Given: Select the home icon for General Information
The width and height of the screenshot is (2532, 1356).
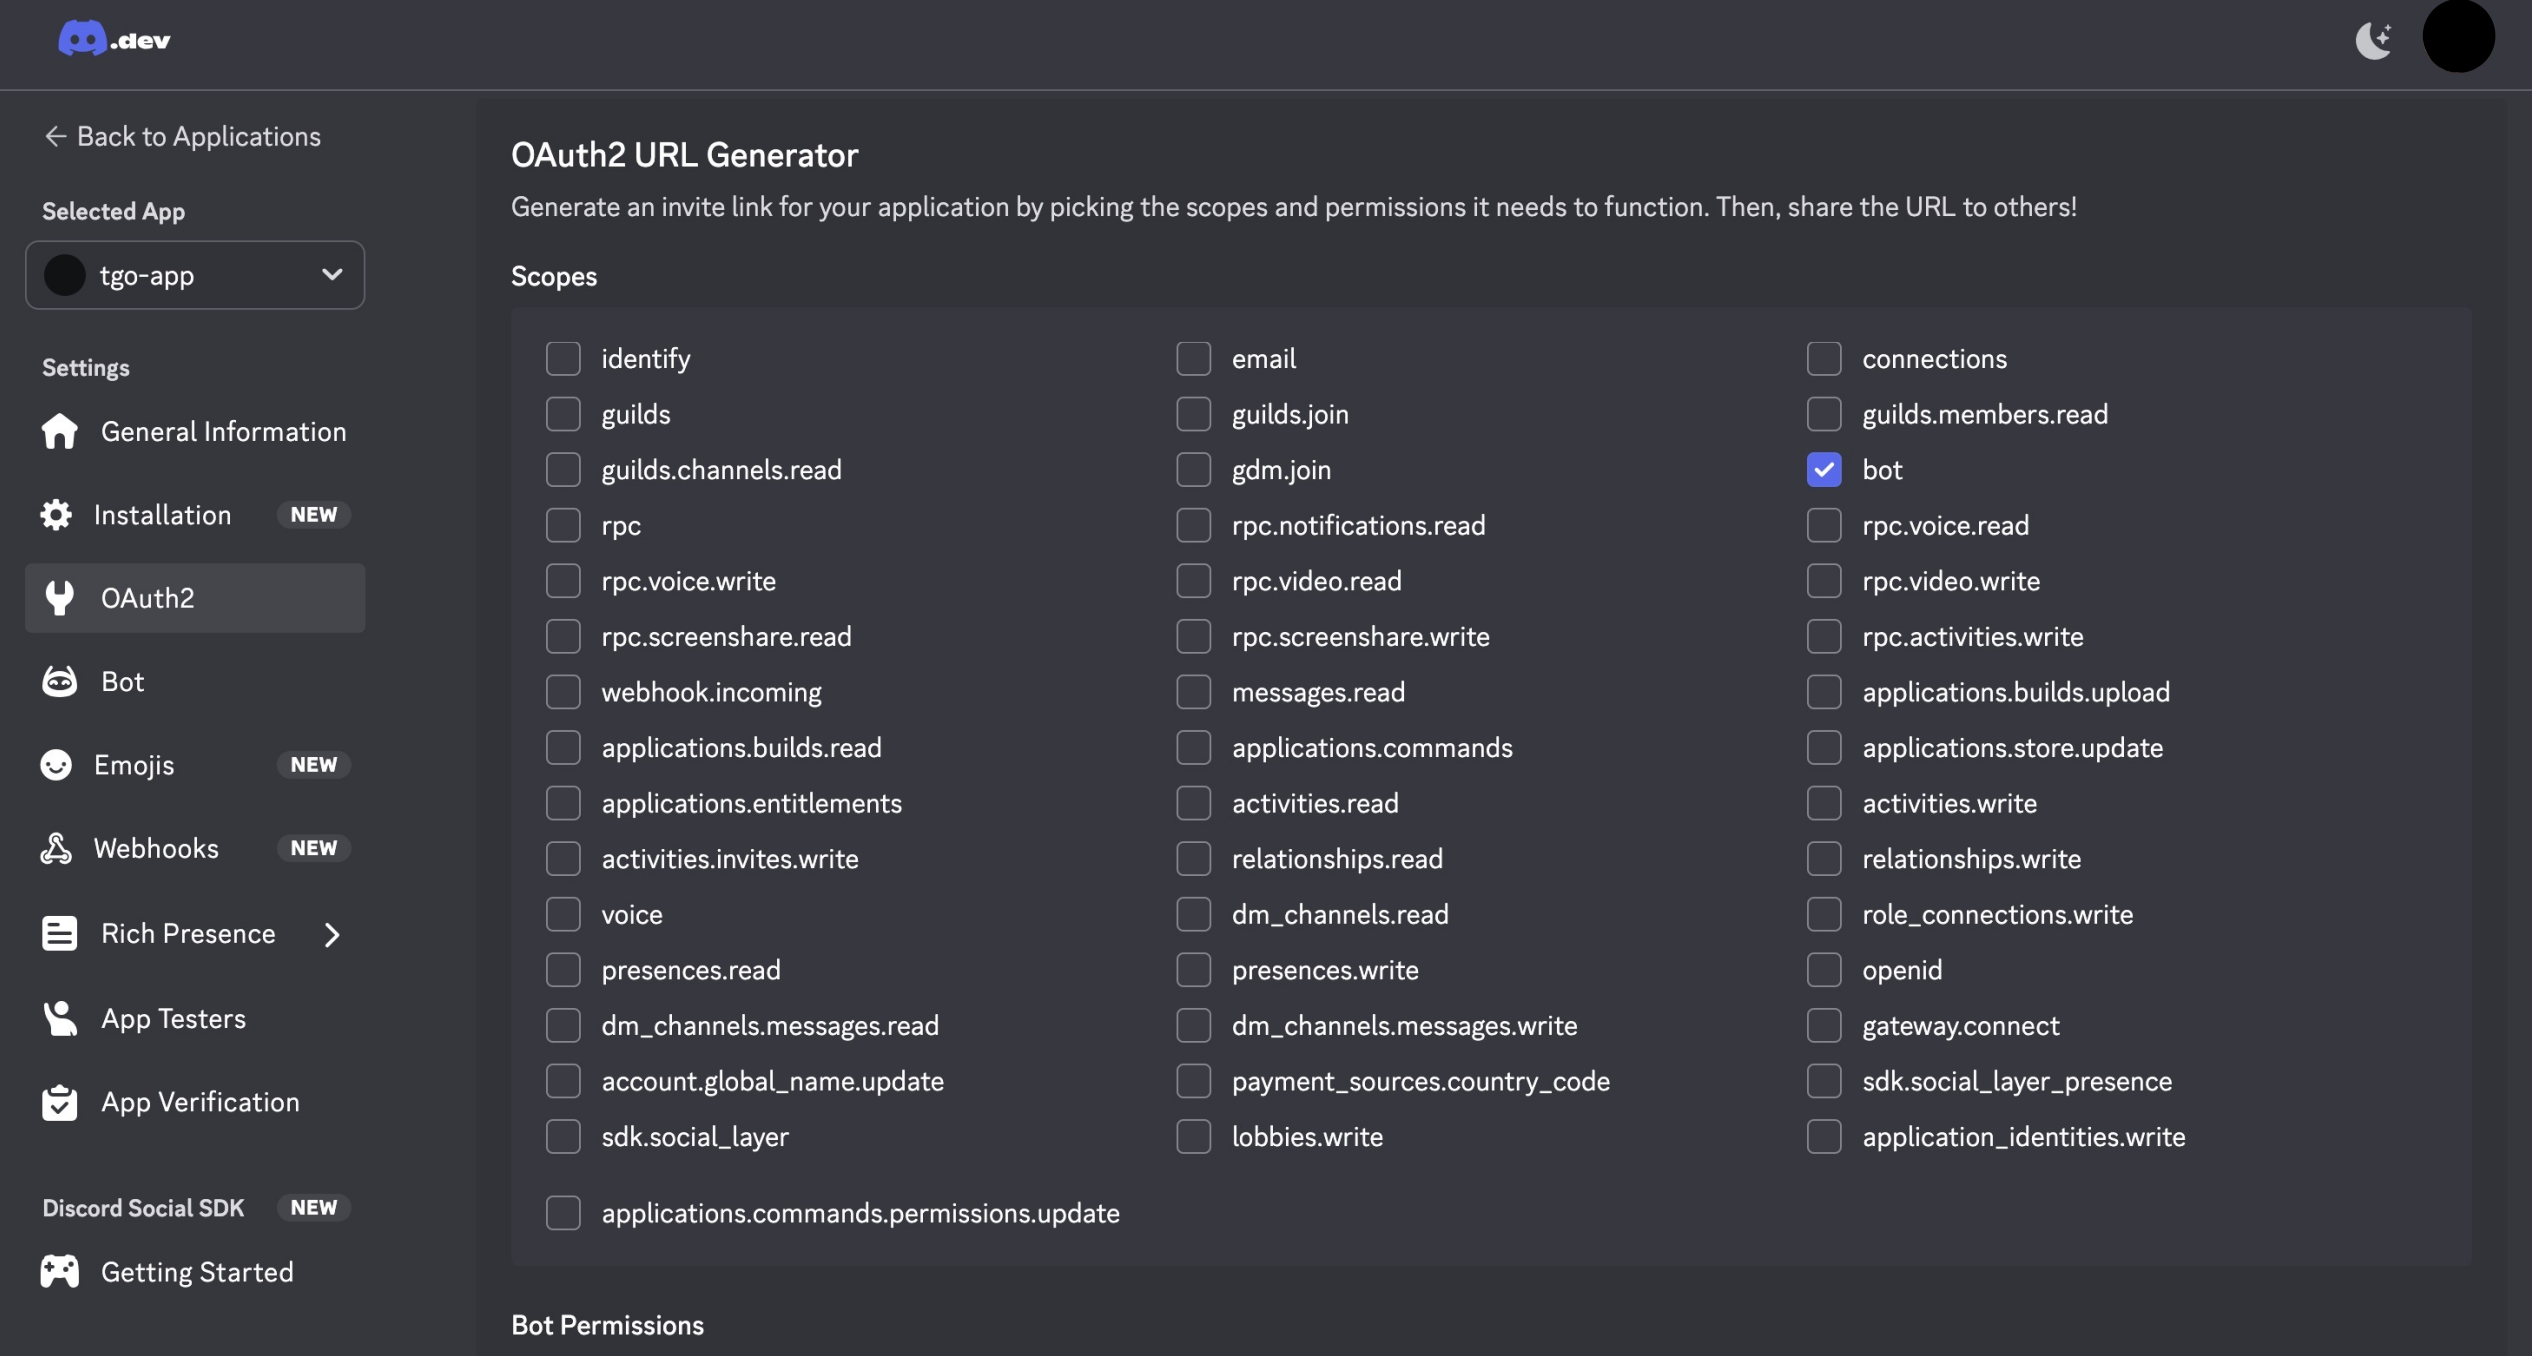Looking at the screenshot, I should [60, 431].
